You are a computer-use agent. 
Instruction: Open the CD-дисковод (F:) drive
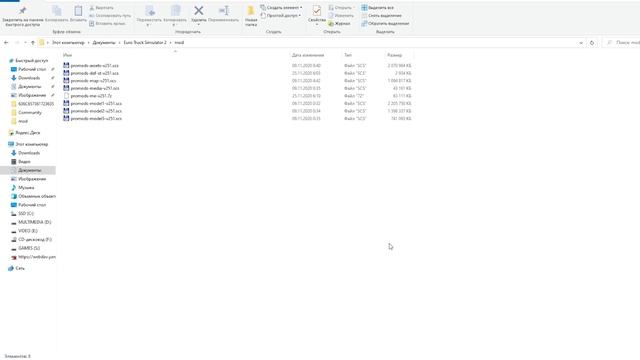[x=35, y=240]
